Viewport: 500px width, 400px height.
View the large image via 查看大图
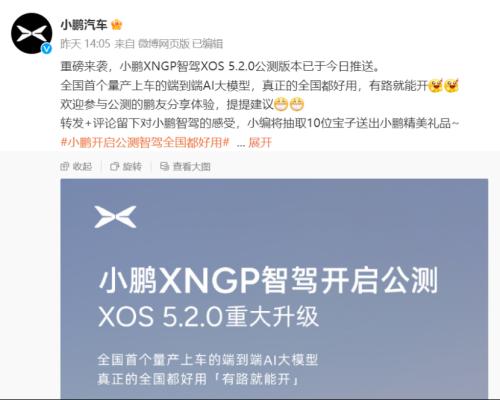point(185,166)
